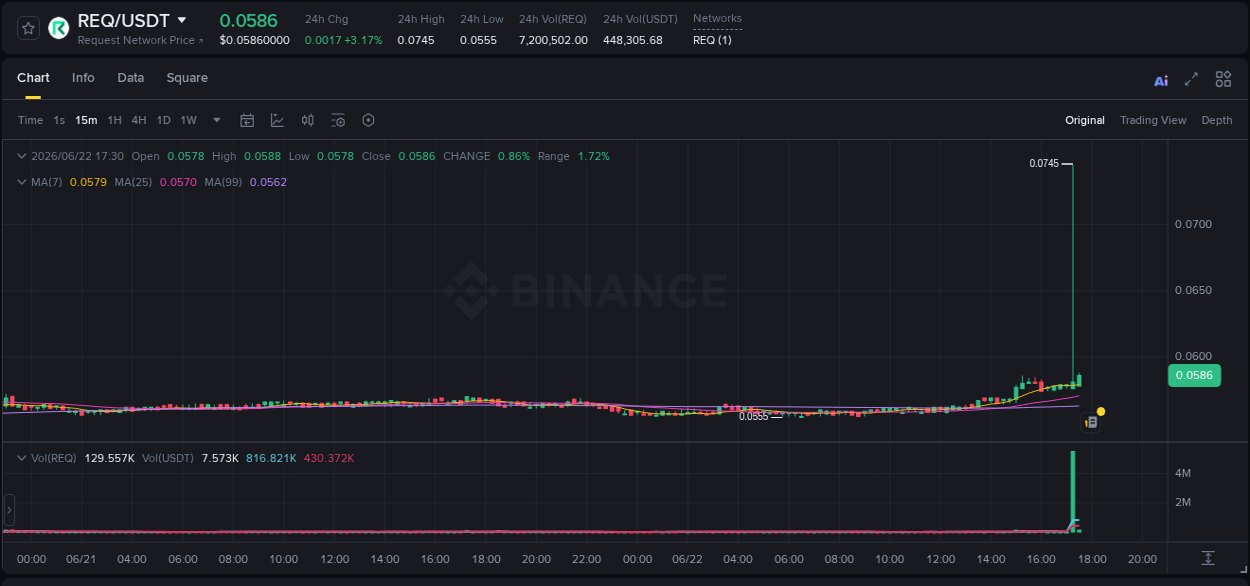The height and width of the screenshot is (586, 1250).
Task: Click the 06/22 date on time axis
Action: click(x=688, y=559)
